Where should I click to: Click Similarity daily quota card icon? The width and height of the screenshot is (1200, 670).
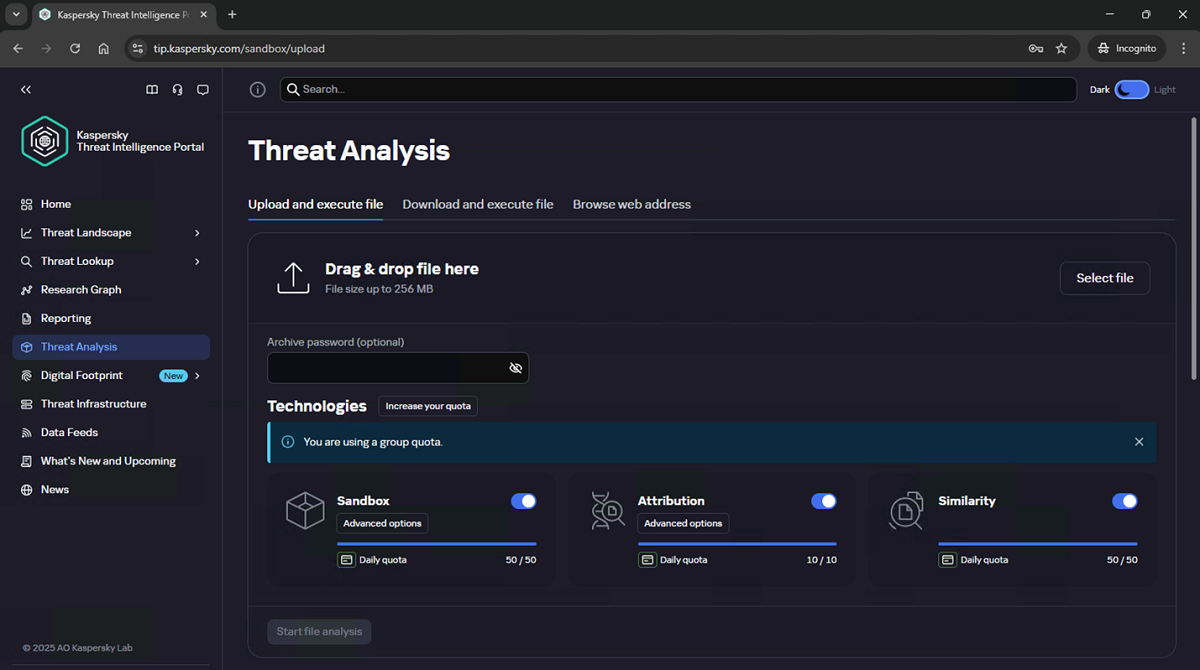click(x=947, y=560)
